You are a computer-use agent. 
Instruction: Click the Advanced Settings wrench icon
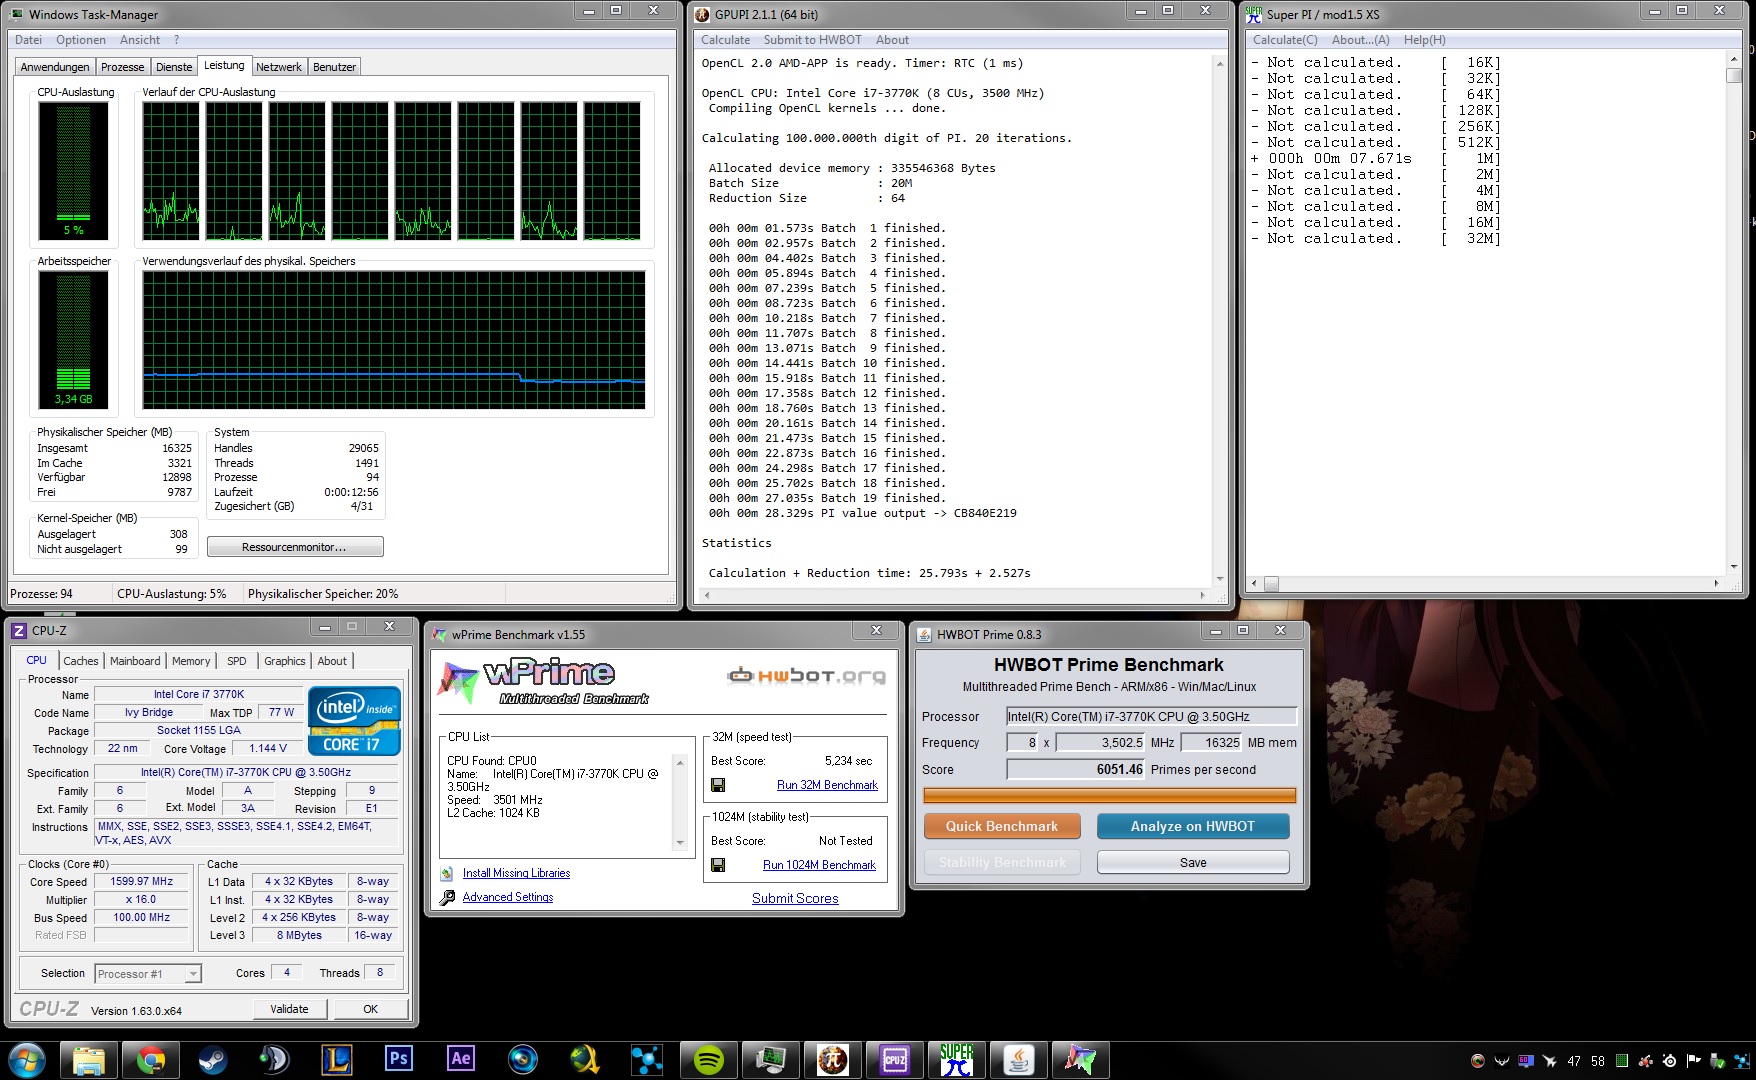click(447, 897)
